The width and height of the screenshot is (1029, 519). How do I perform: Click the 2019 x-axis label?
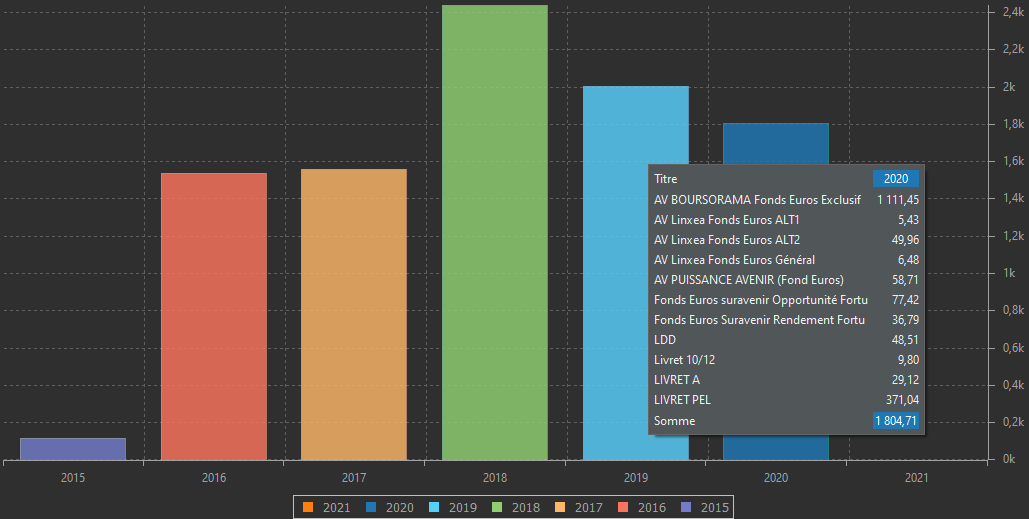[x=636, y=478]
